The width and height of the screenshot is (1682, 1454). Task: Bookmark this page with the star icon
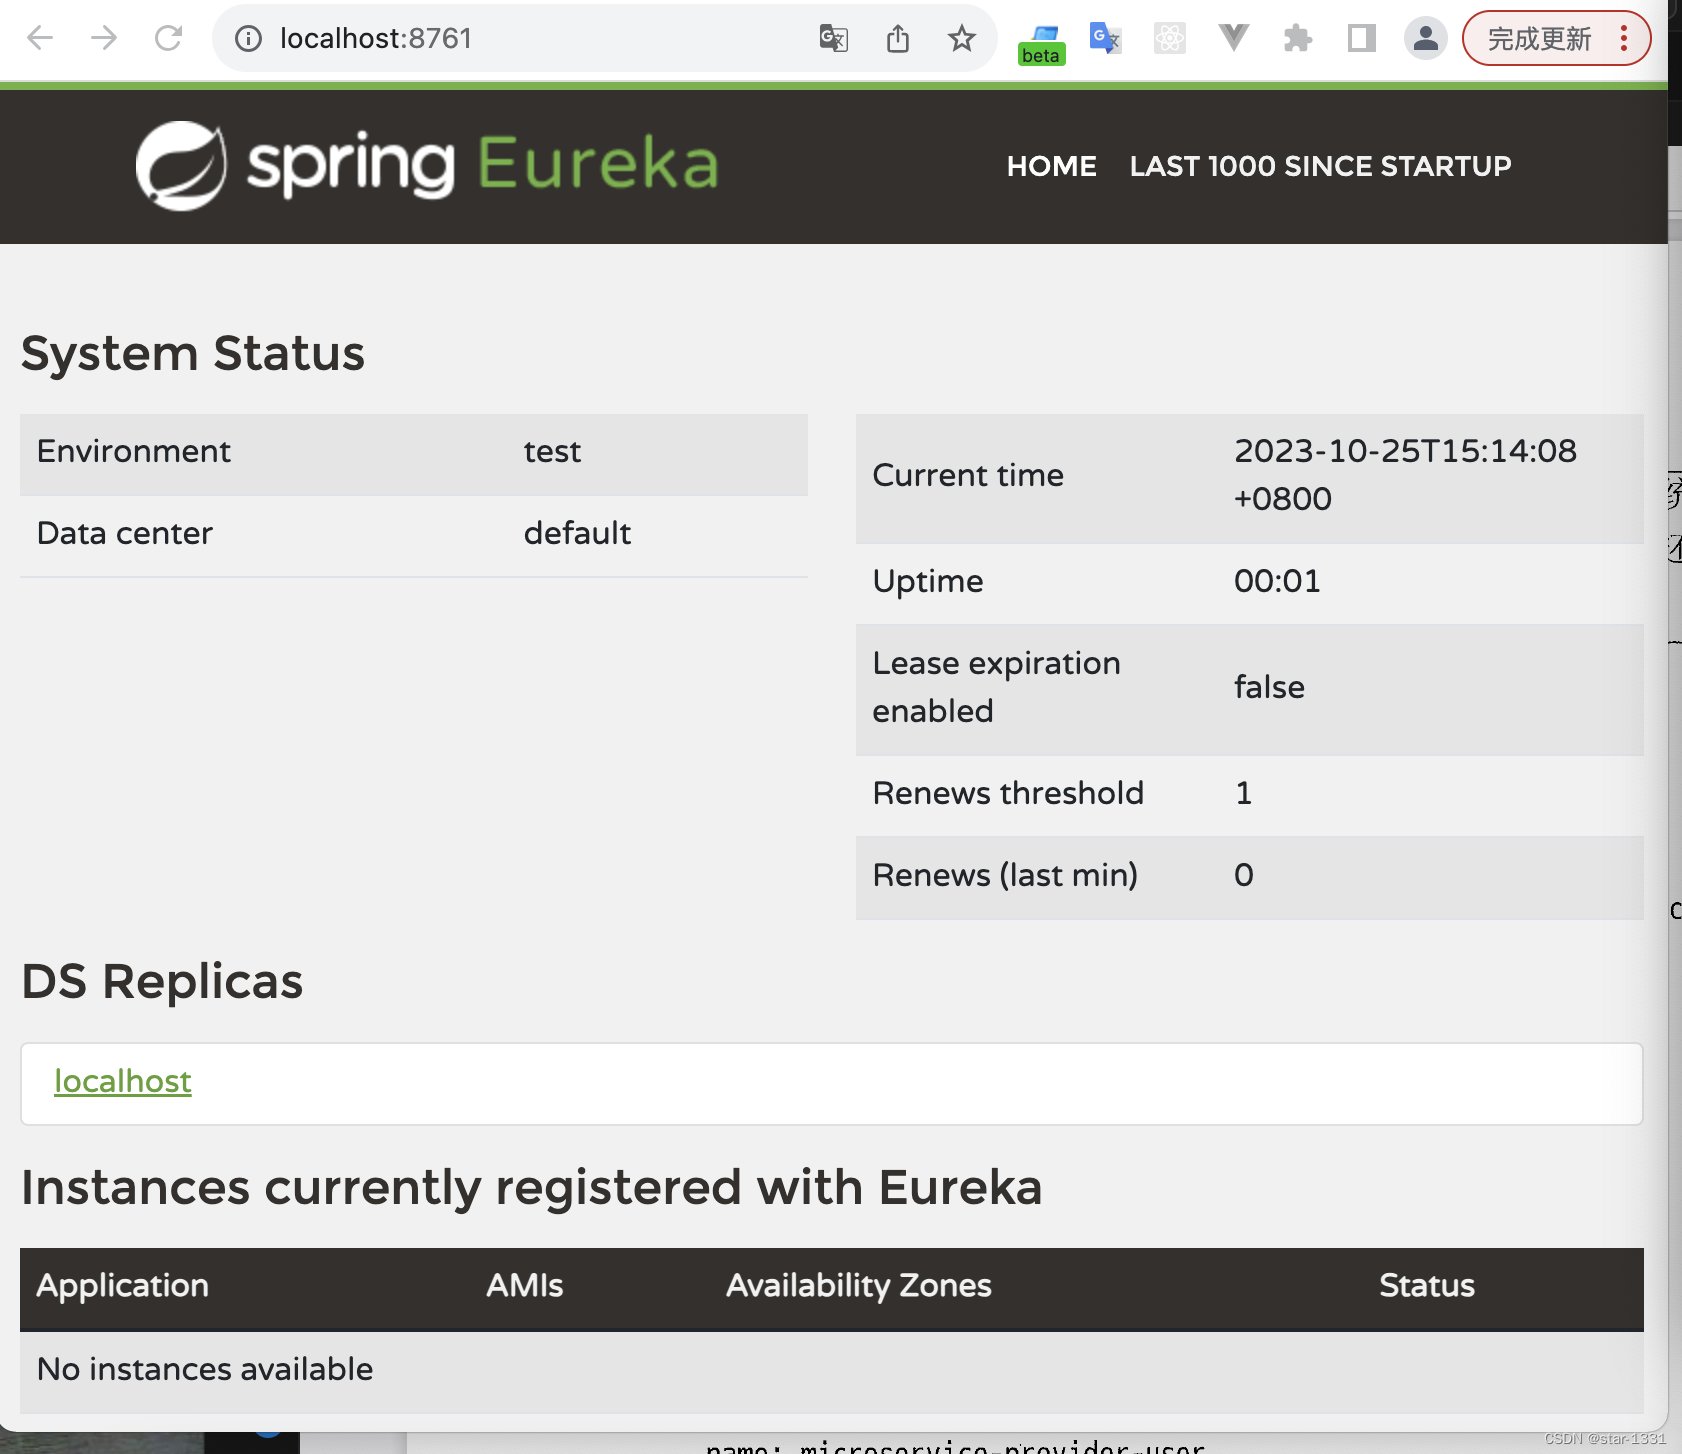[x=962, y=39]
